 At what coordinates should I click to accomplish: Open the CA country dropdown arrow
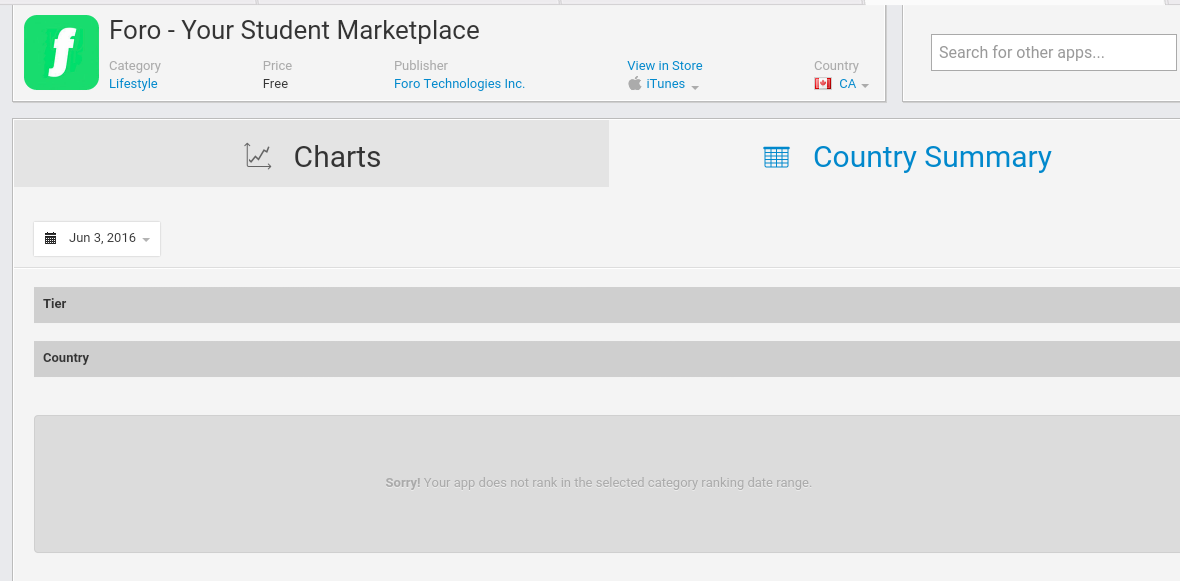[x=865, y=86]
